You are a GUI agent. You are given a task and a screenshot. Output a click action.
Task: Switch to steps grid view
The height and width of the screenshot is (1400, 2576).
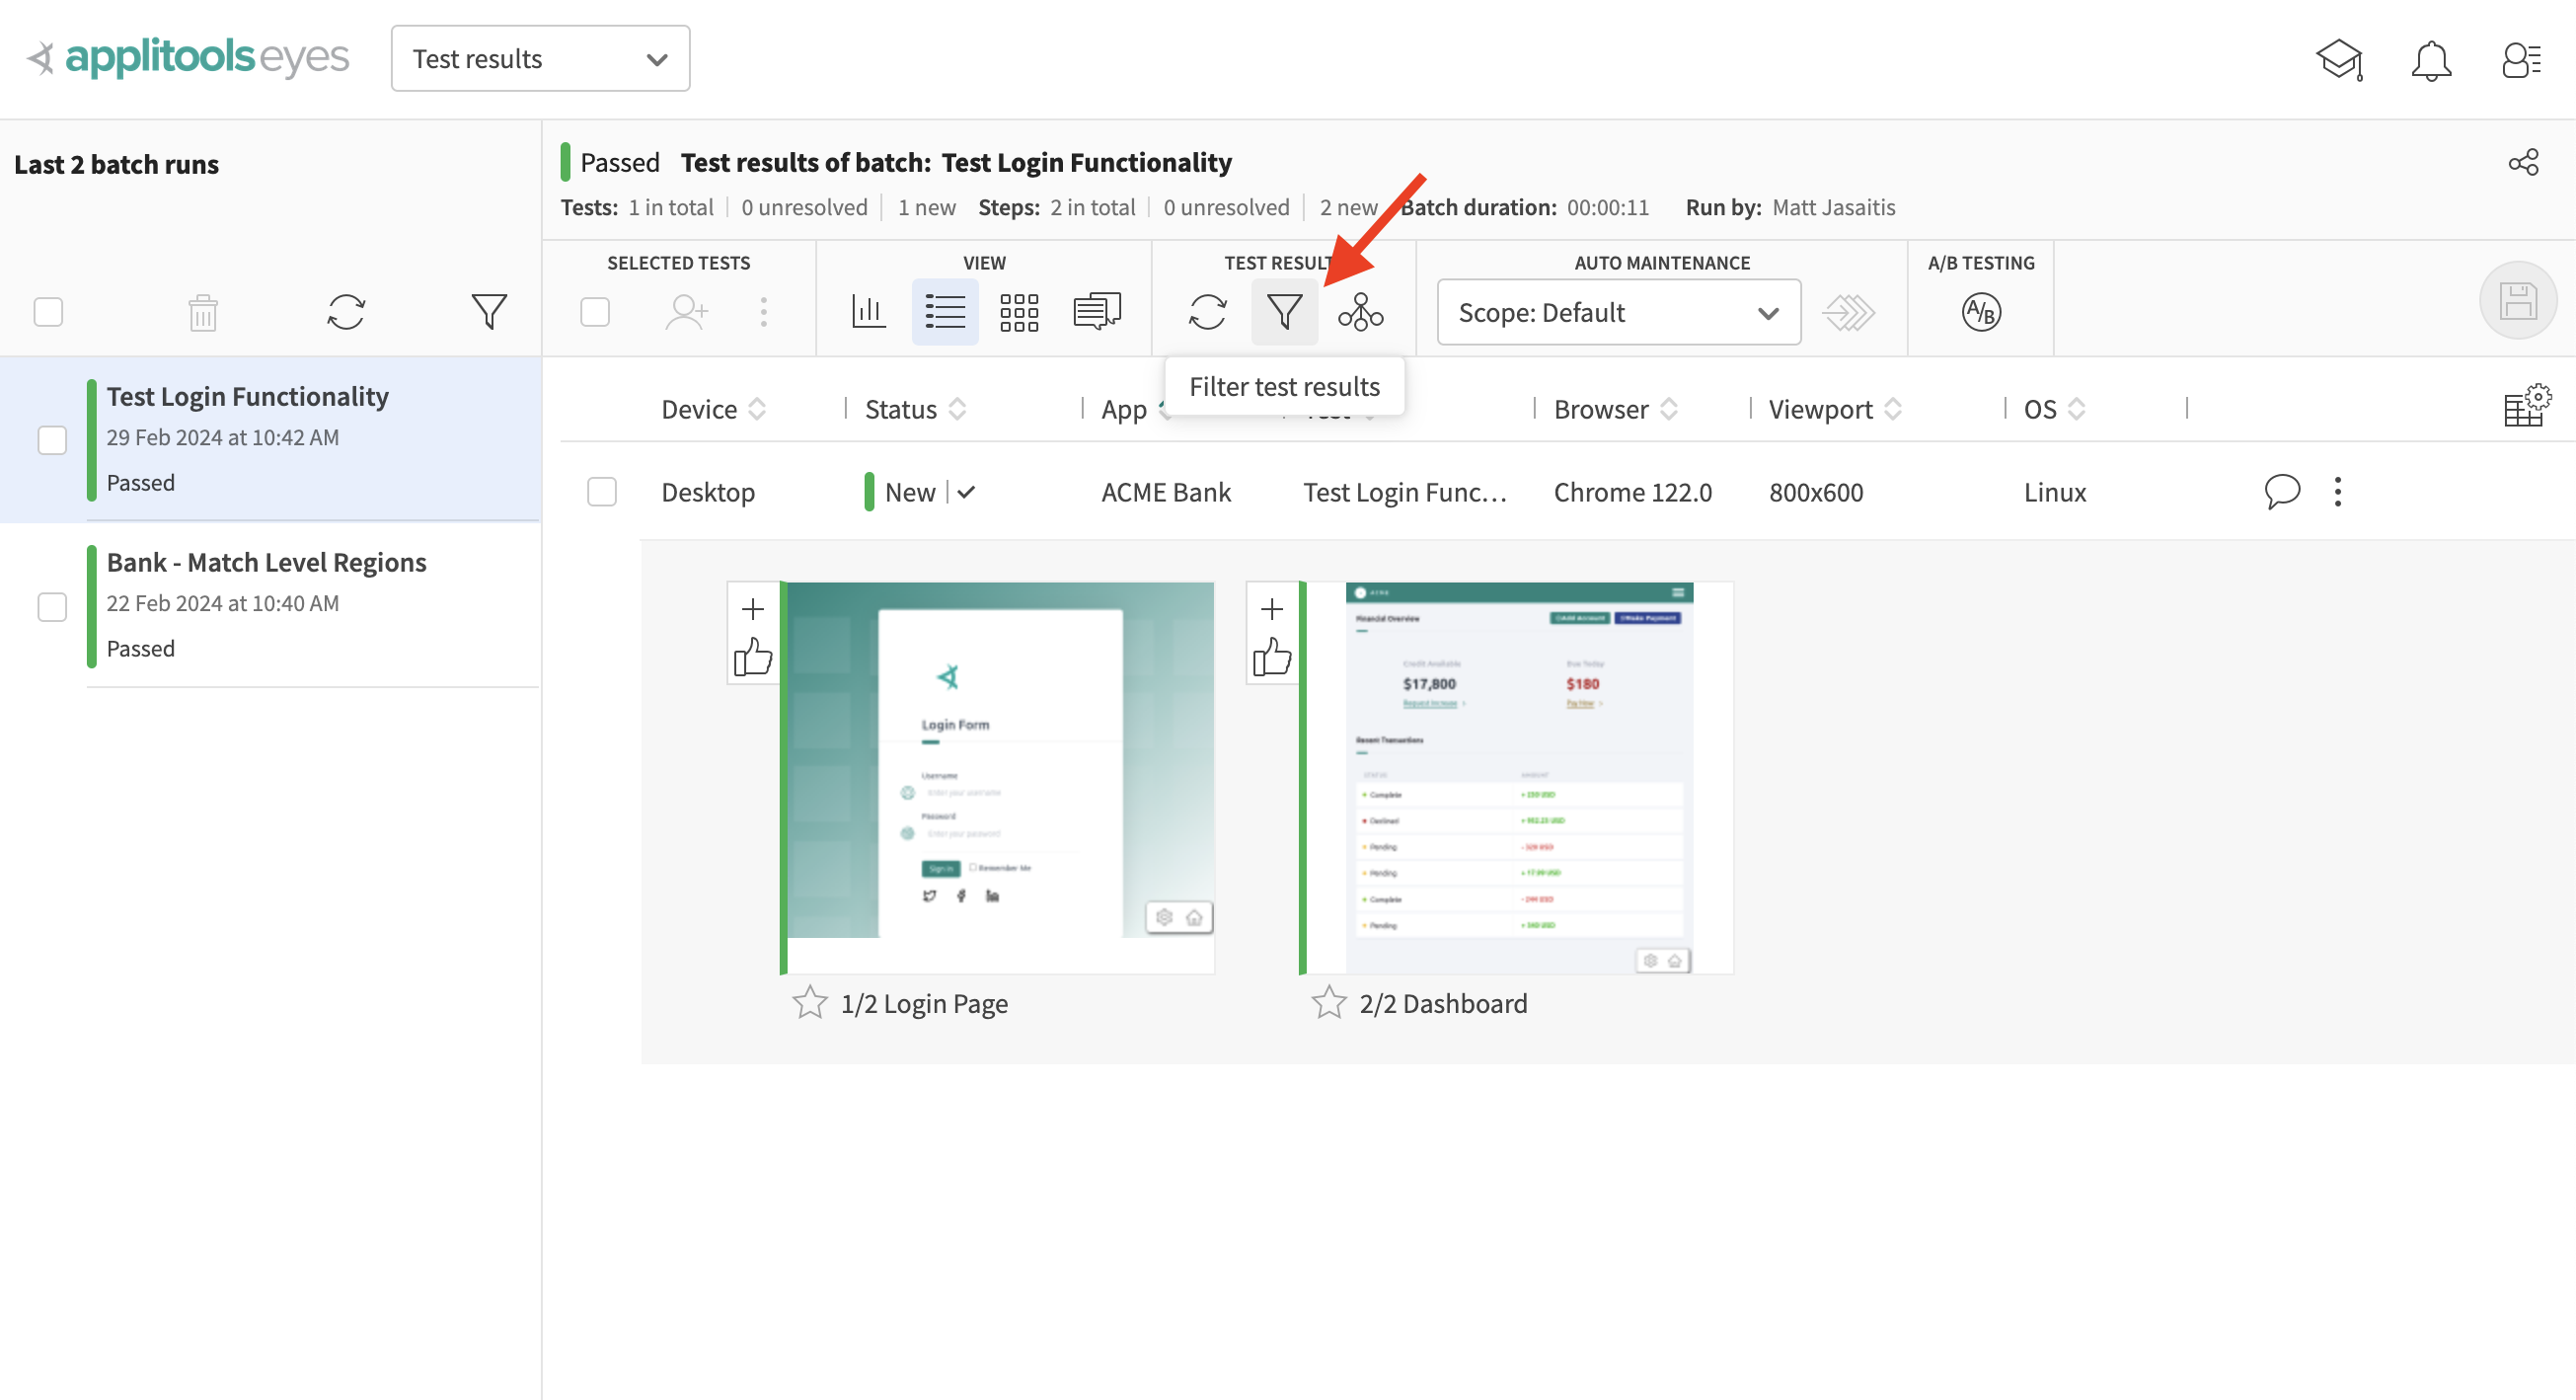click(x=1020, y=312)
